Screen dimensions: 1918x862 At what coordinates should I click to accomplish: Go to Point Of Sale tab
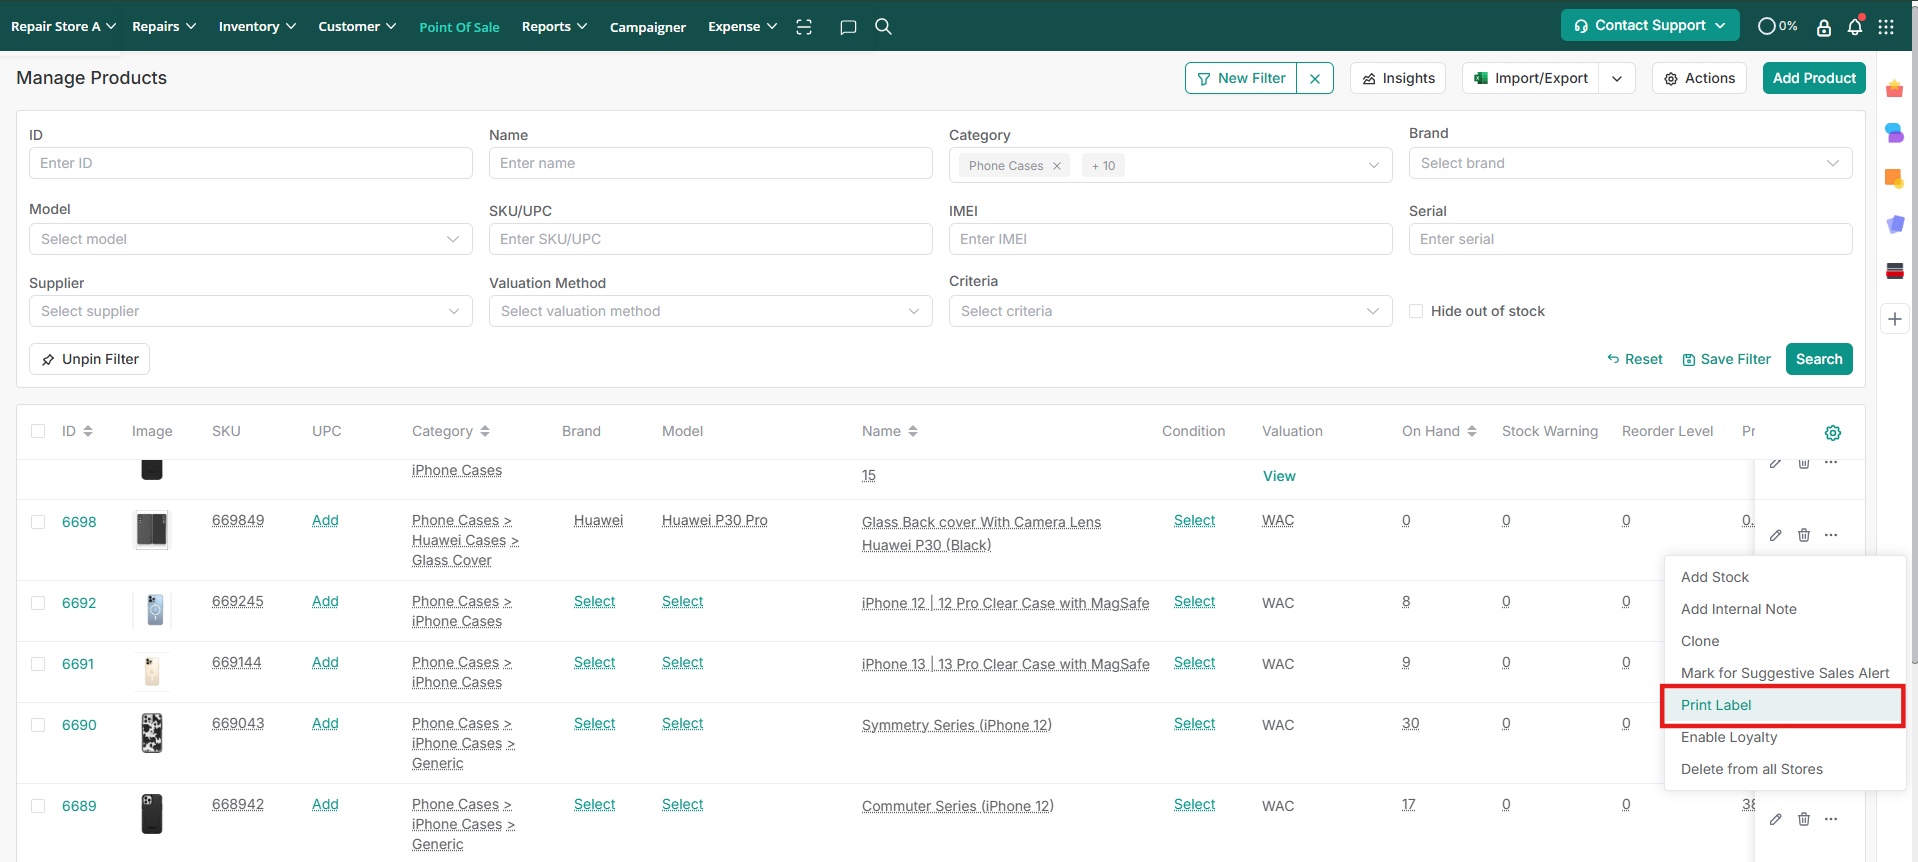point(459,27)
